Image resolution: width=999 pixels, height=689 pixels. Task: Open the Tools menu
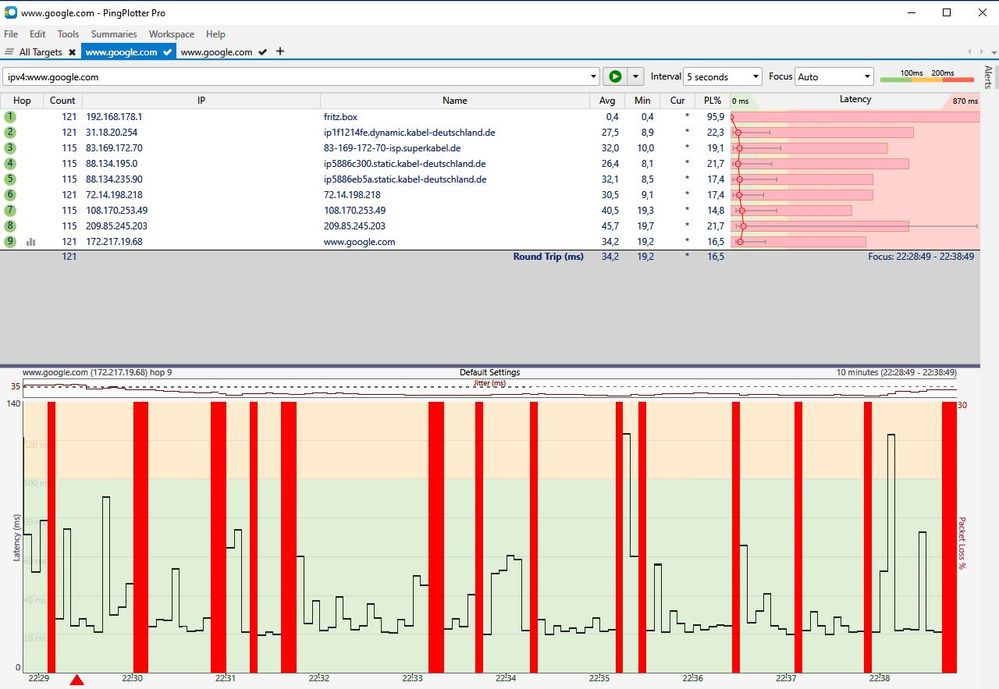click(x=68, y=34)
